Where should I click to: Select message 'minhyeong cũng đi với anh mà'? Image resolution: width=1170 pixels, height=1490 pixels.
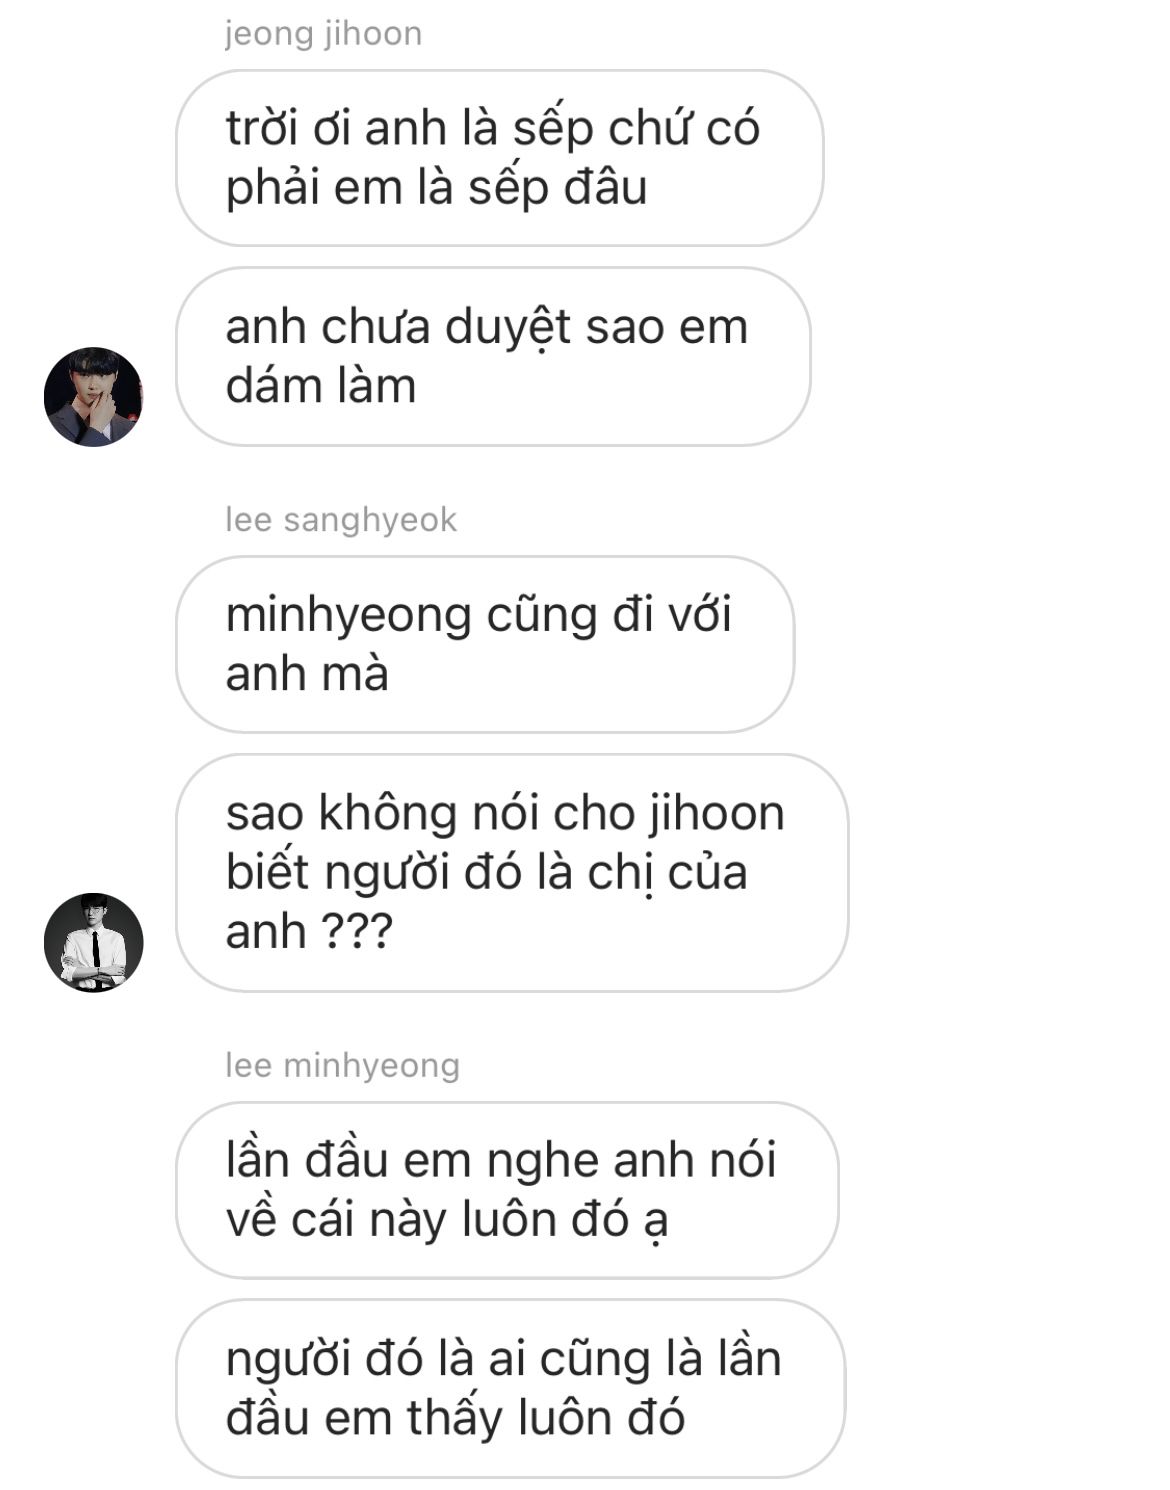coord(485,644)
